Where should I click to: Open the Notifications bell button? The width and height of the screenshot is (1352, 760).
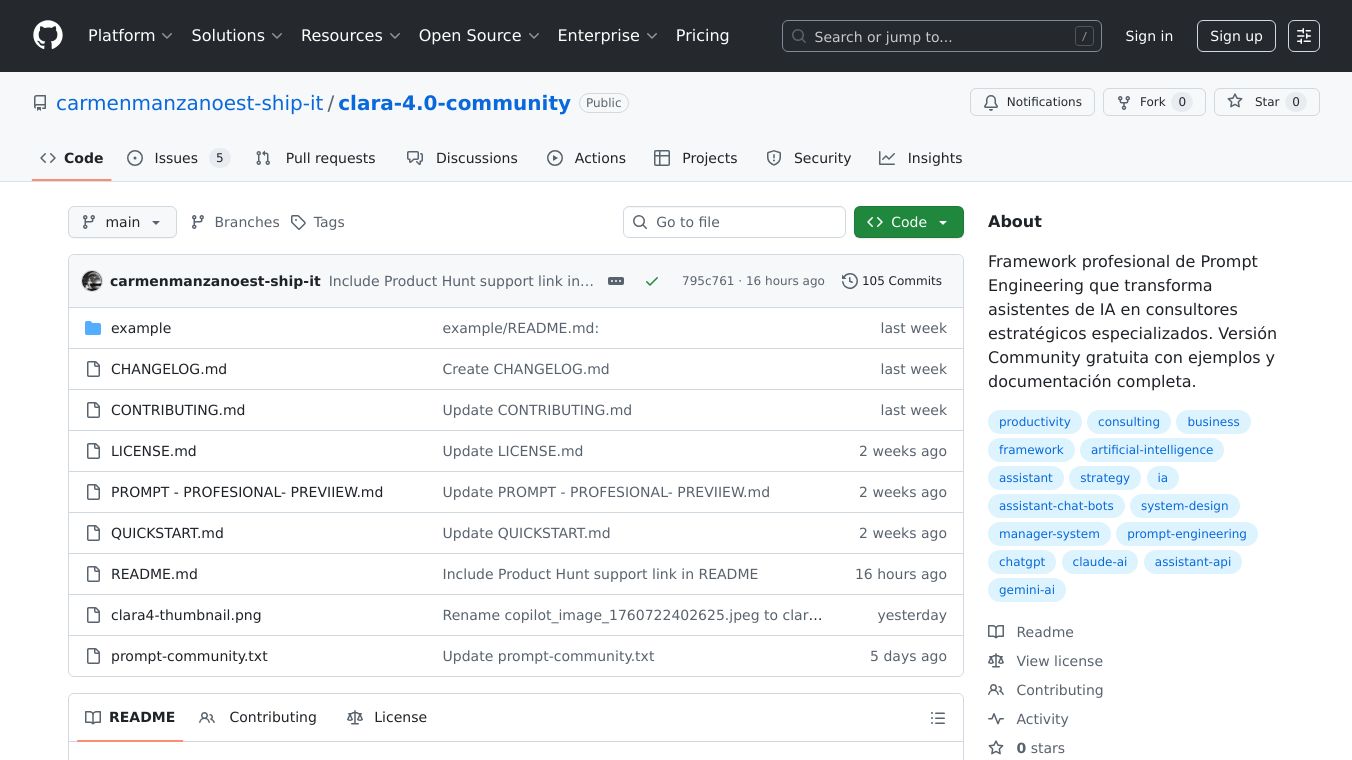pyautogui.click(x=1032, y=102)
